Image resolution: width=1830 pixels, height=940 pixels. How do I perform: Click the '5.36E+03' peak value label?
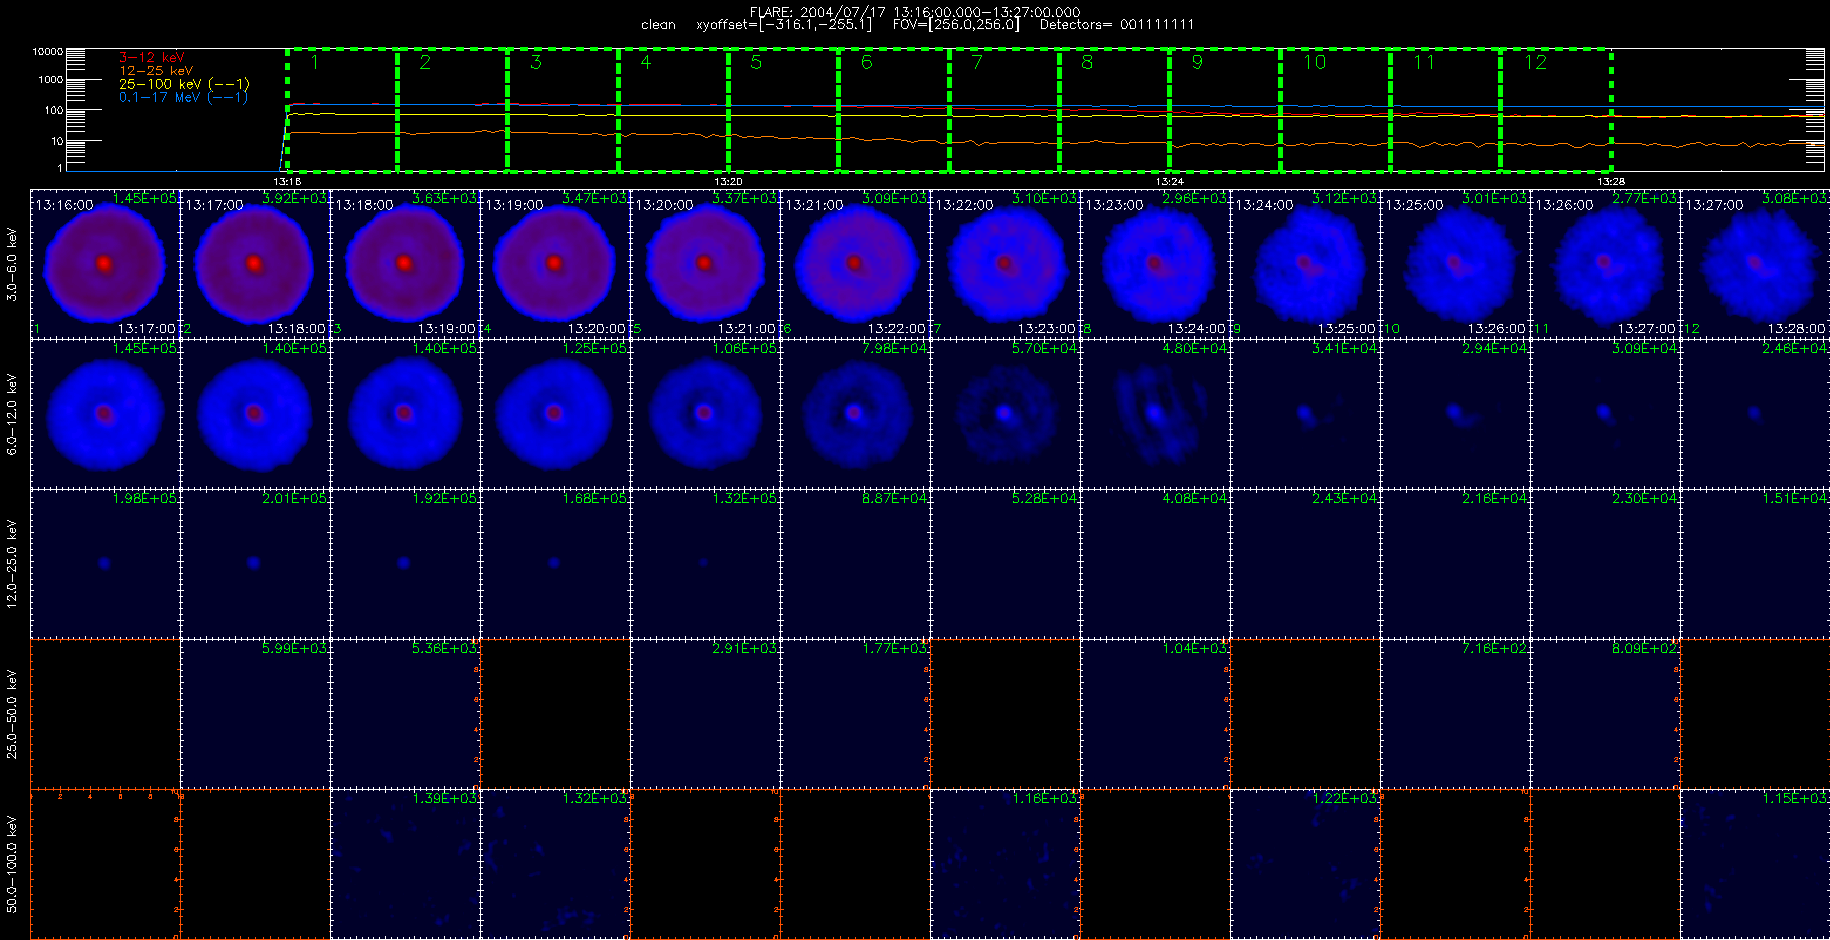pyautogui.click(x=445, y=648)
